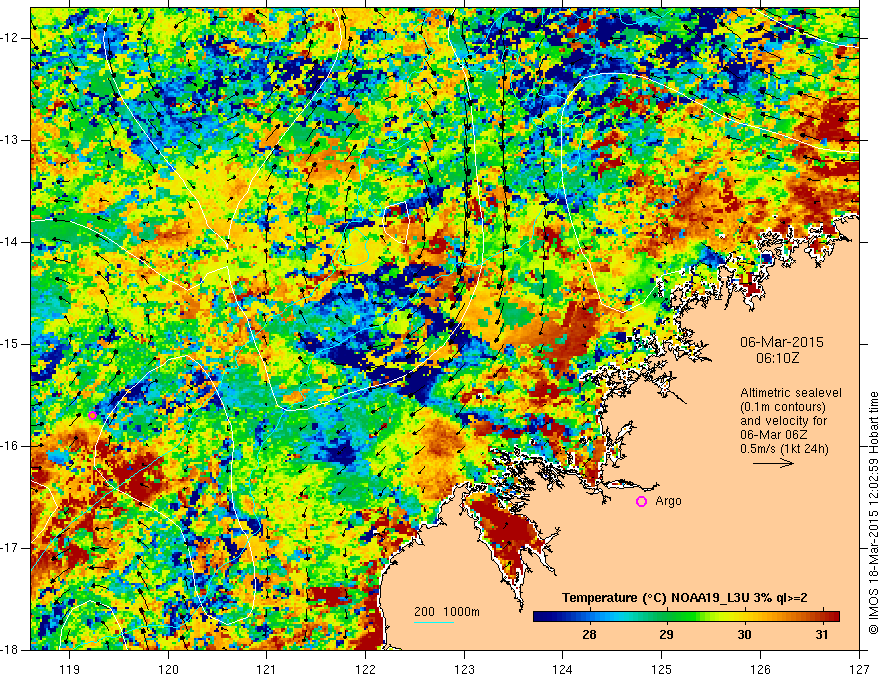Click the cyan bathymetry line sample
Image resolution: width=880 pixels, height=680 pixels.
(x=434, y=623)
